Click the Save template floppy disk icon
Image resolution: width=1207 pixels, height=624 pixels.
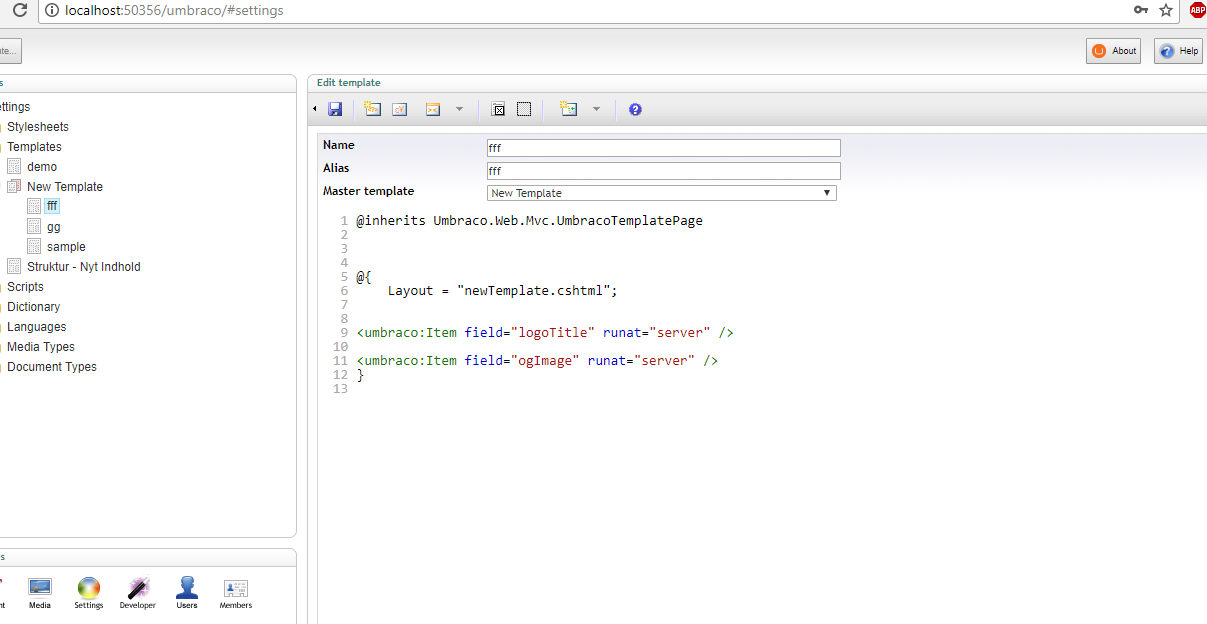(x=335, y=109)
